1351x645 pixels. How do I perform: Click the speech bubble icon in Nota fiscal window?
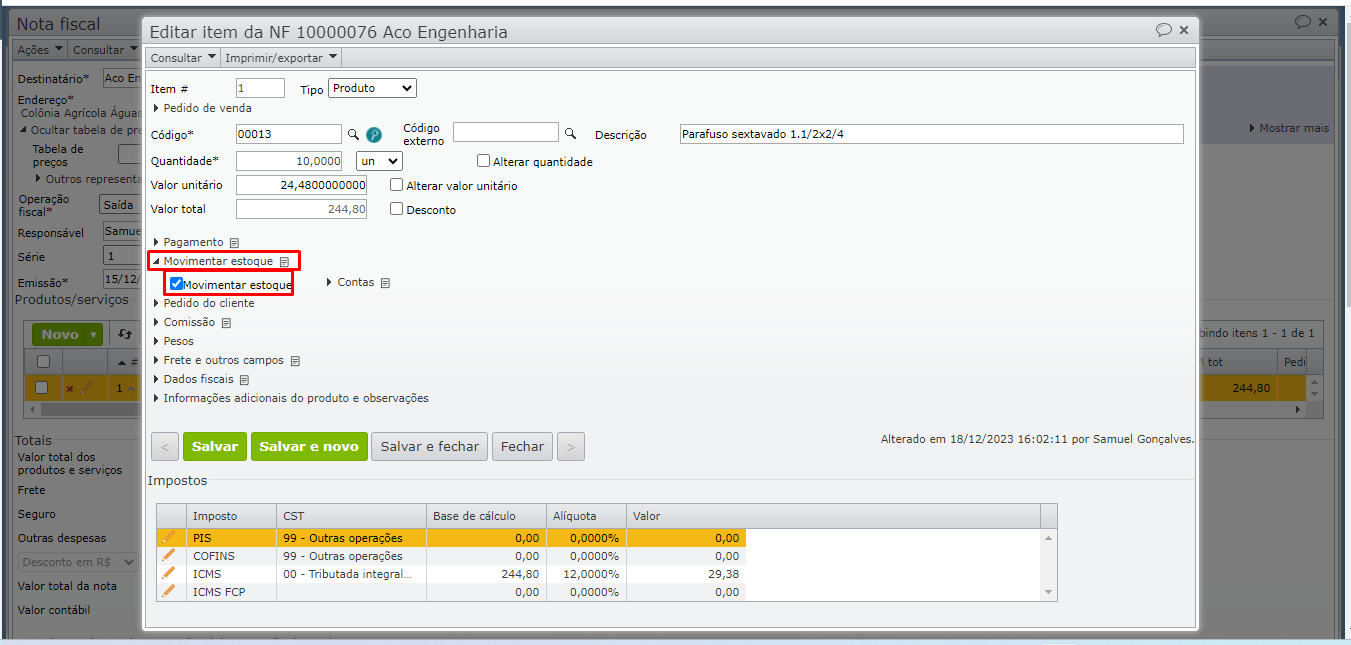1302,22
